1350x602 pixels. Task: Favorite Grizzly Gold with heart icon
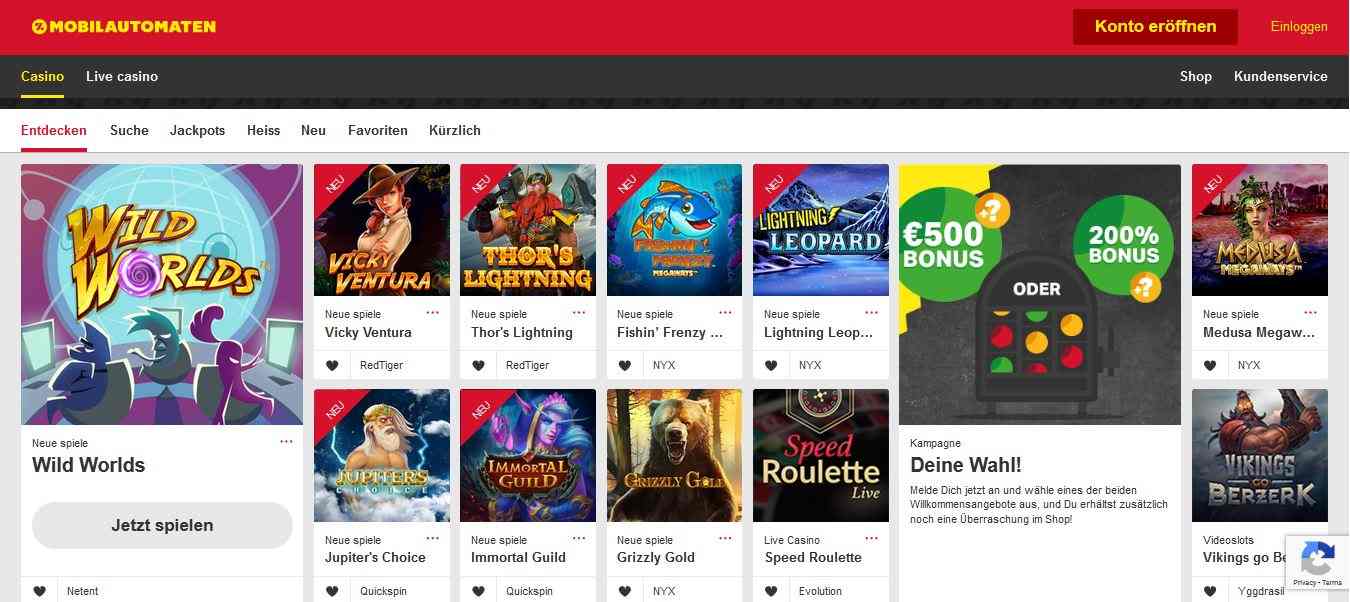coord(624,591)
